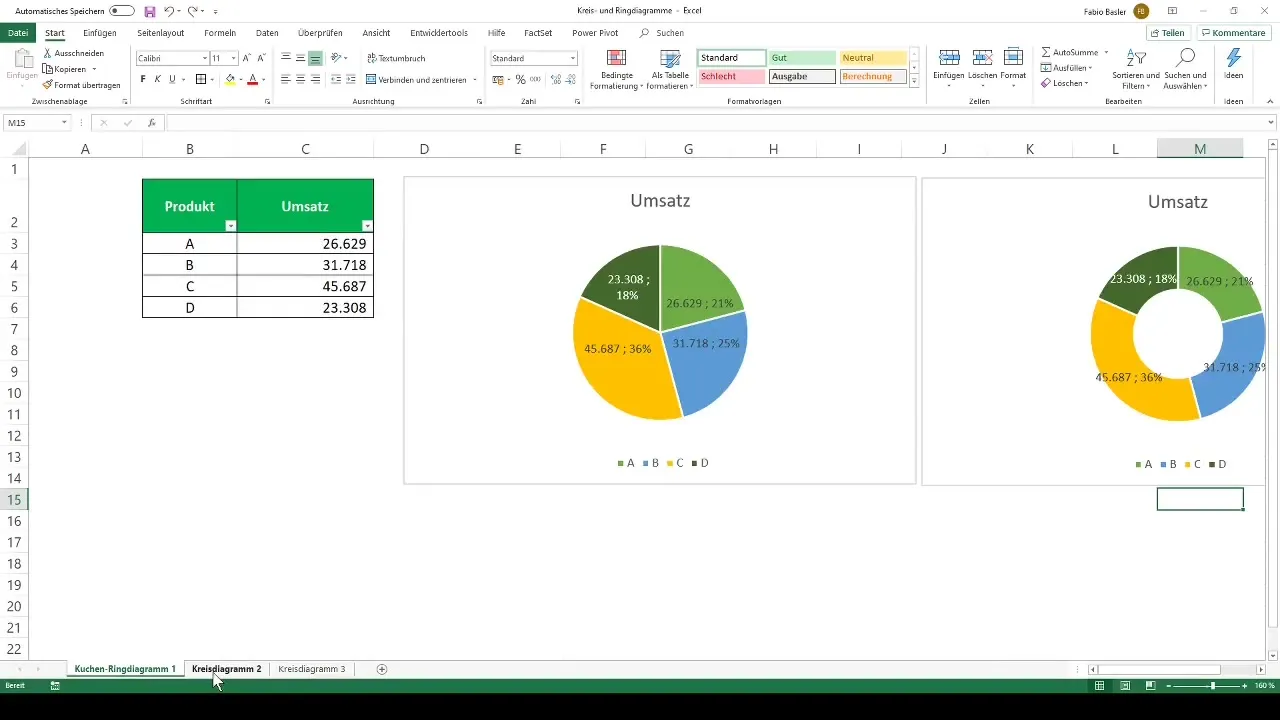Click the AutoSumme sigma icon

1046,51
